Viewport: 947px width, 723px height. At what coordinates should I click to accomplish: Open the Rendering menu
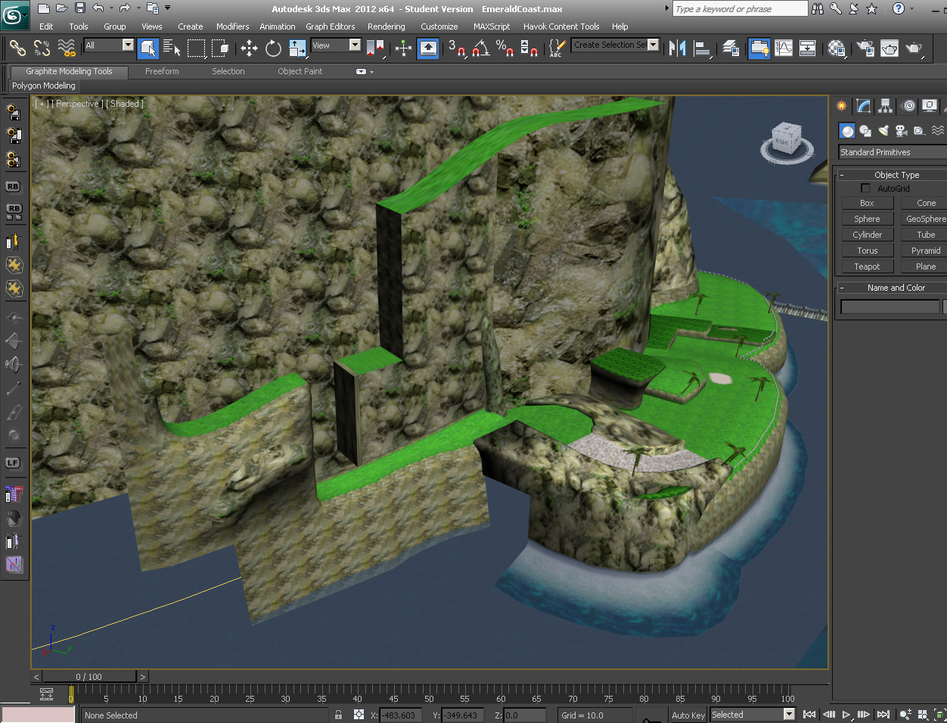click(386, 27)
